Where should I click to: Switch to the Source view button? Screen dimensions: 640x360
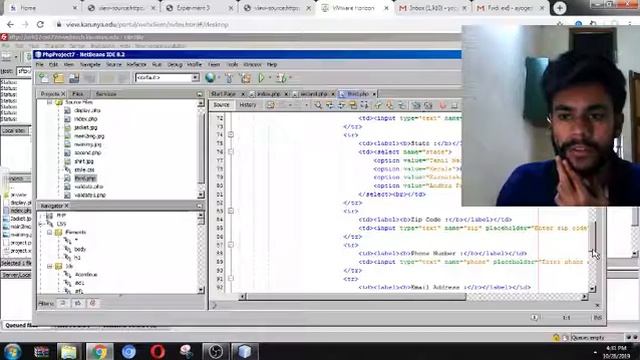tap(222, 105)
